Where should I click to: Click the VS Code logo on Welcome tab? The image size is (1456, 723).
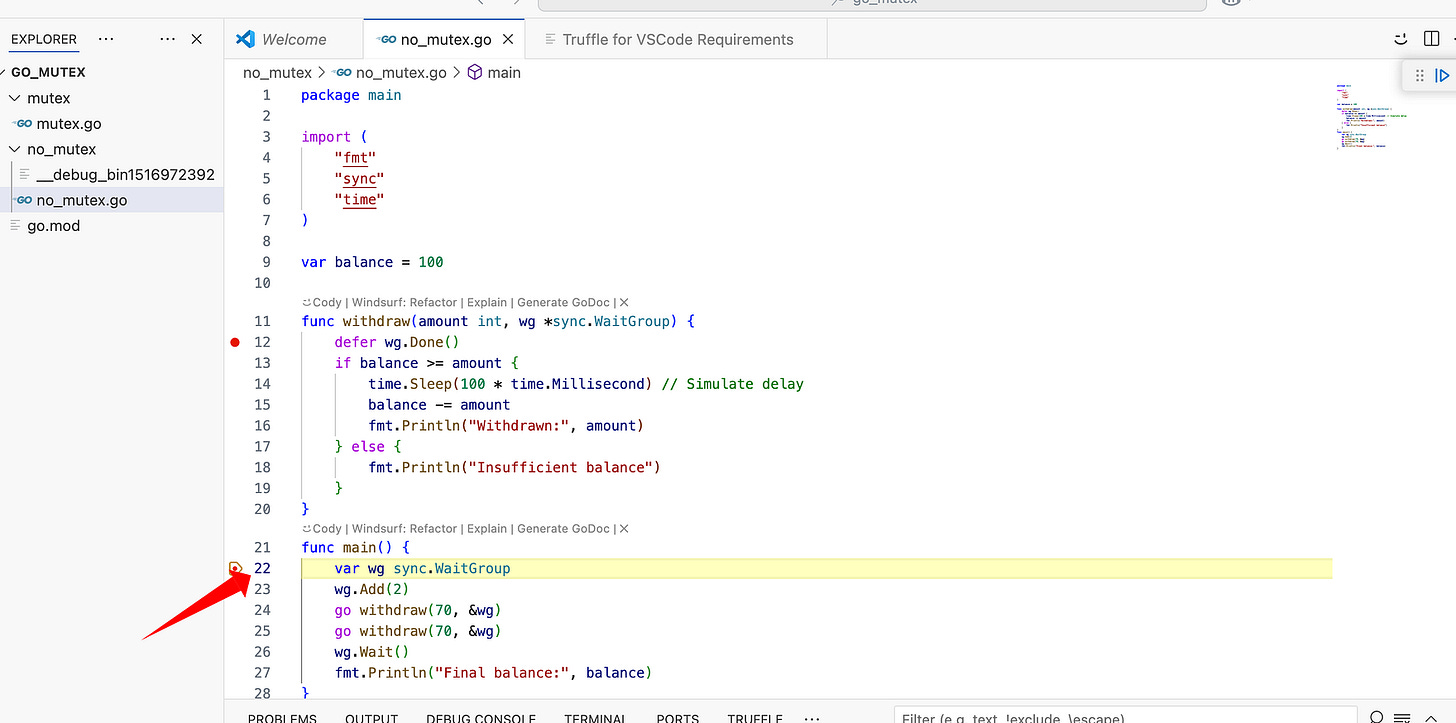point(245,39)
